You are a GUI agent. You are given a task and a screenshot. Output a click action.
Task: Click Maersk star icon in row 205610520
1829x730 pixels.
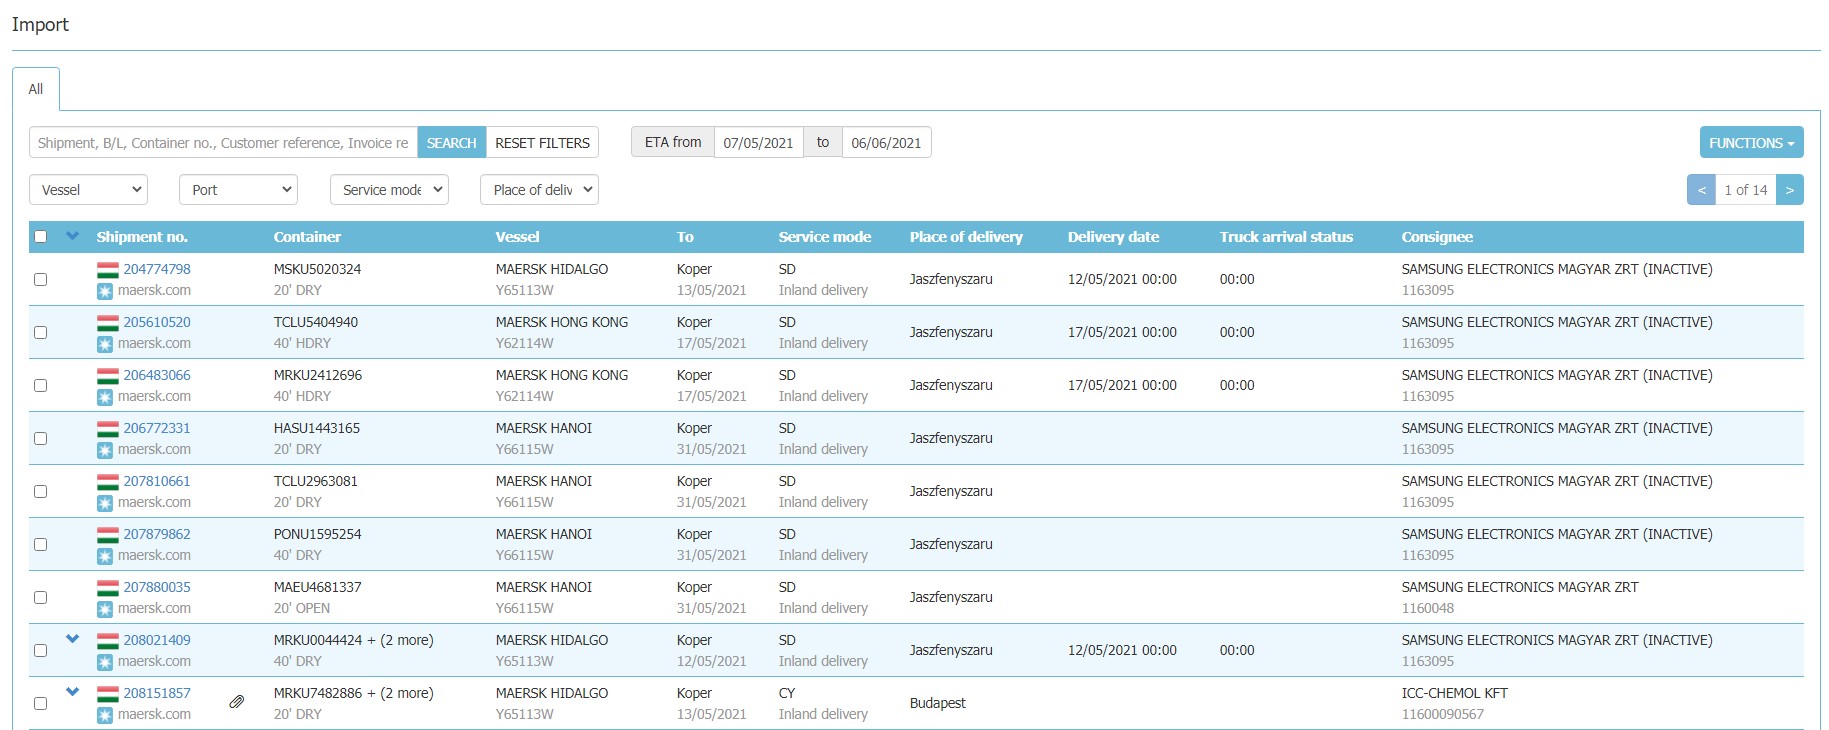[x=105, y=344]
